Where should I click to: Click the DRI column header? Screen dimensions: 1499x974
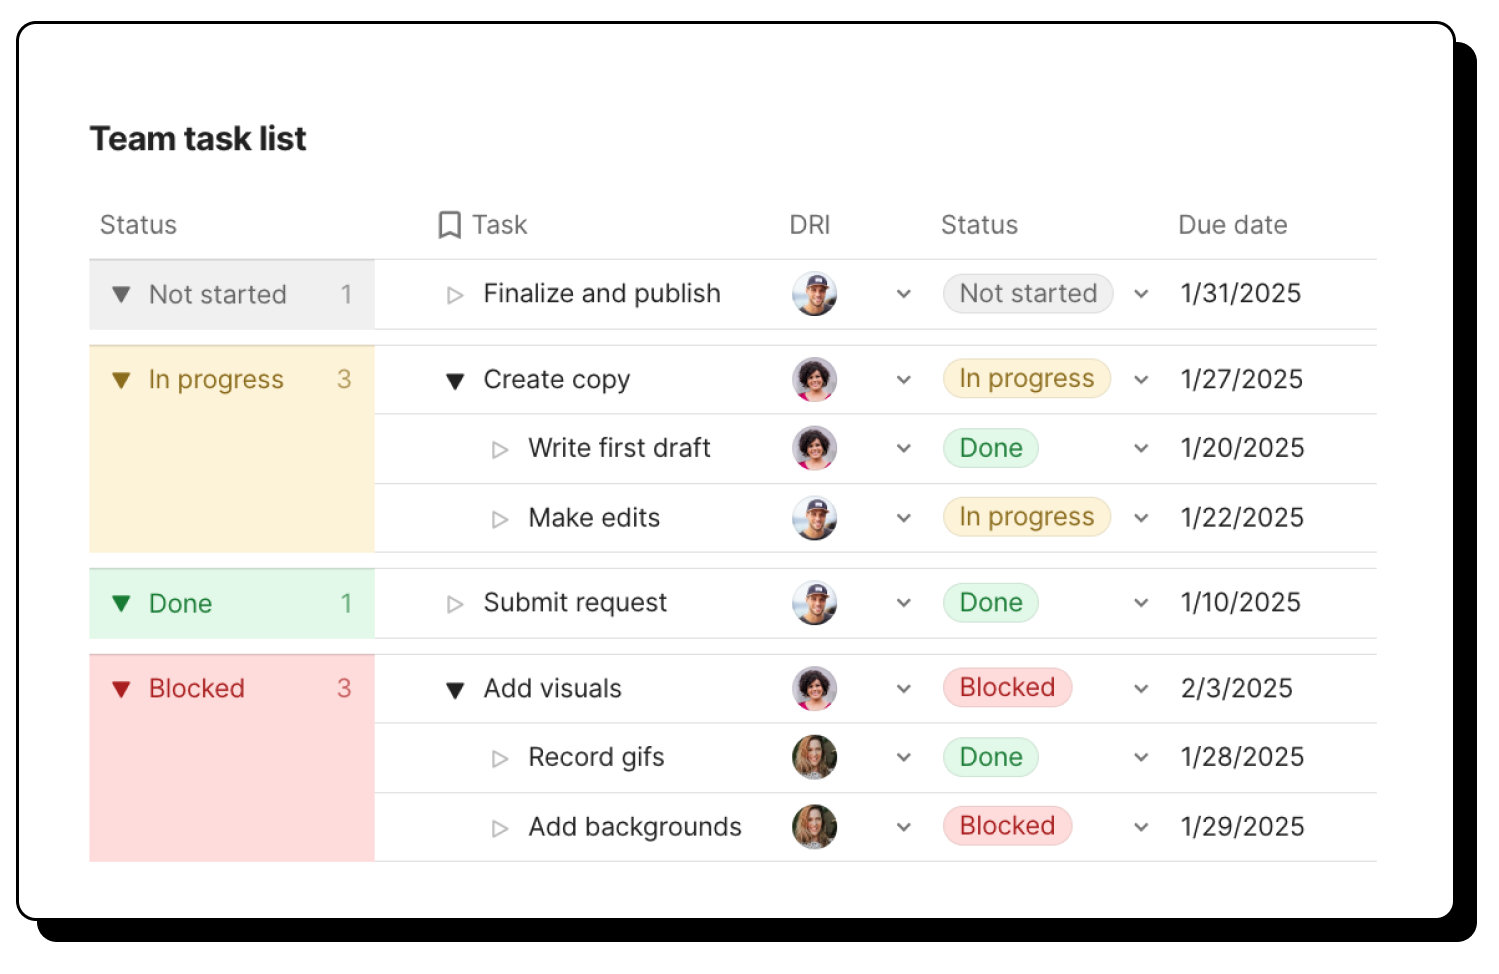(x=809, y=225)
